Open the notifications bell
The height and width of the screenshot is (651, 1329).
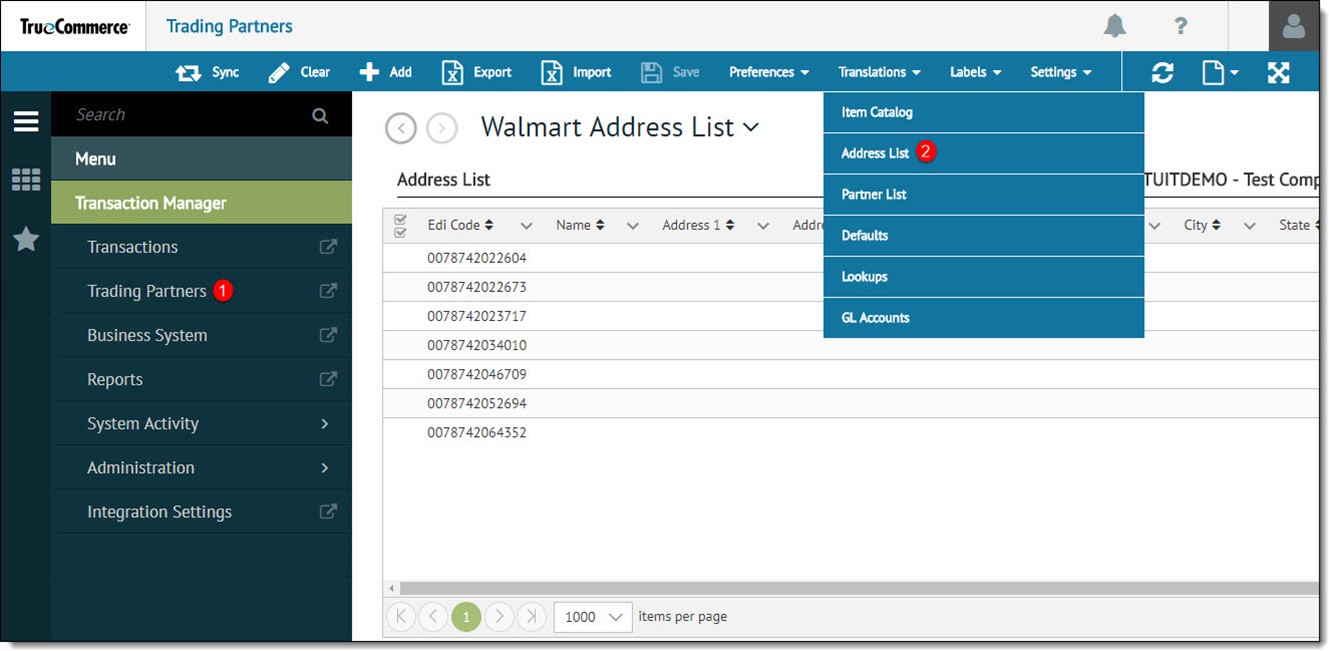pyautogui.click(x=1115, y=26)
